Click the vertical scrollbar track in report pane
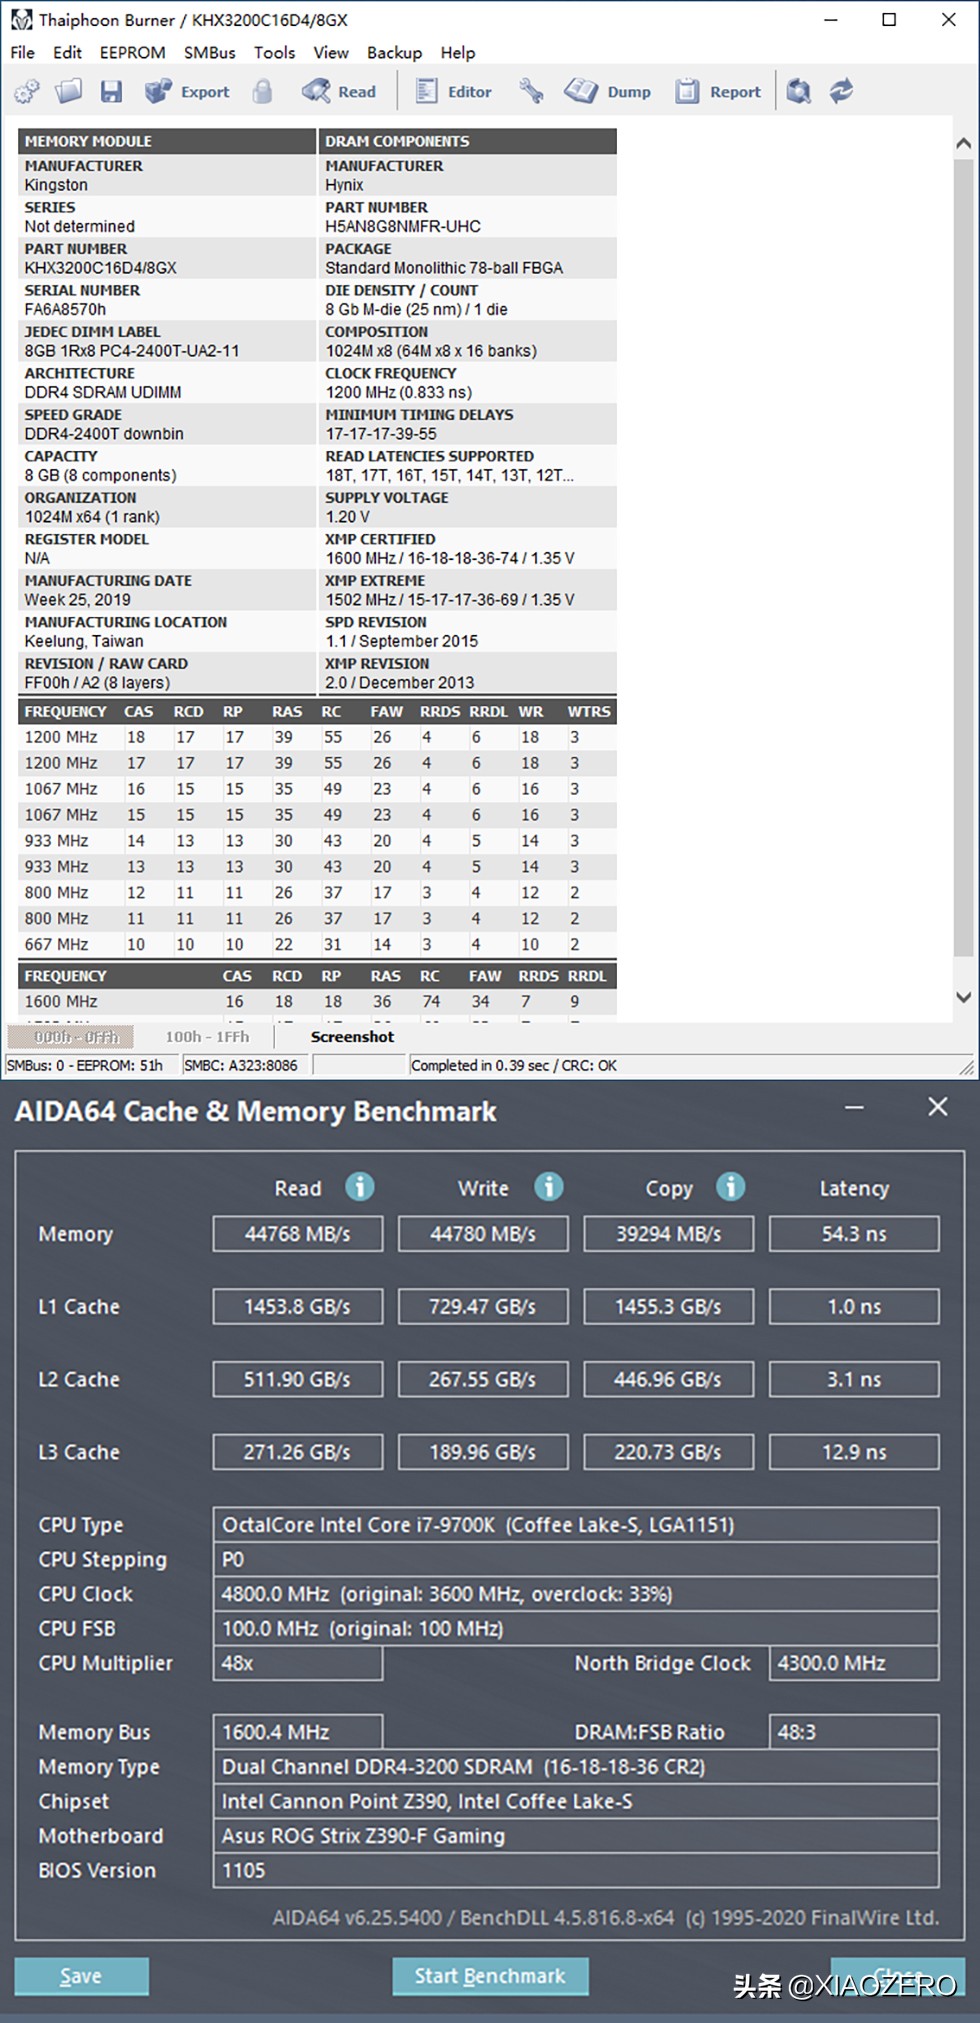980x2023 pixels. tap(963, 560)
